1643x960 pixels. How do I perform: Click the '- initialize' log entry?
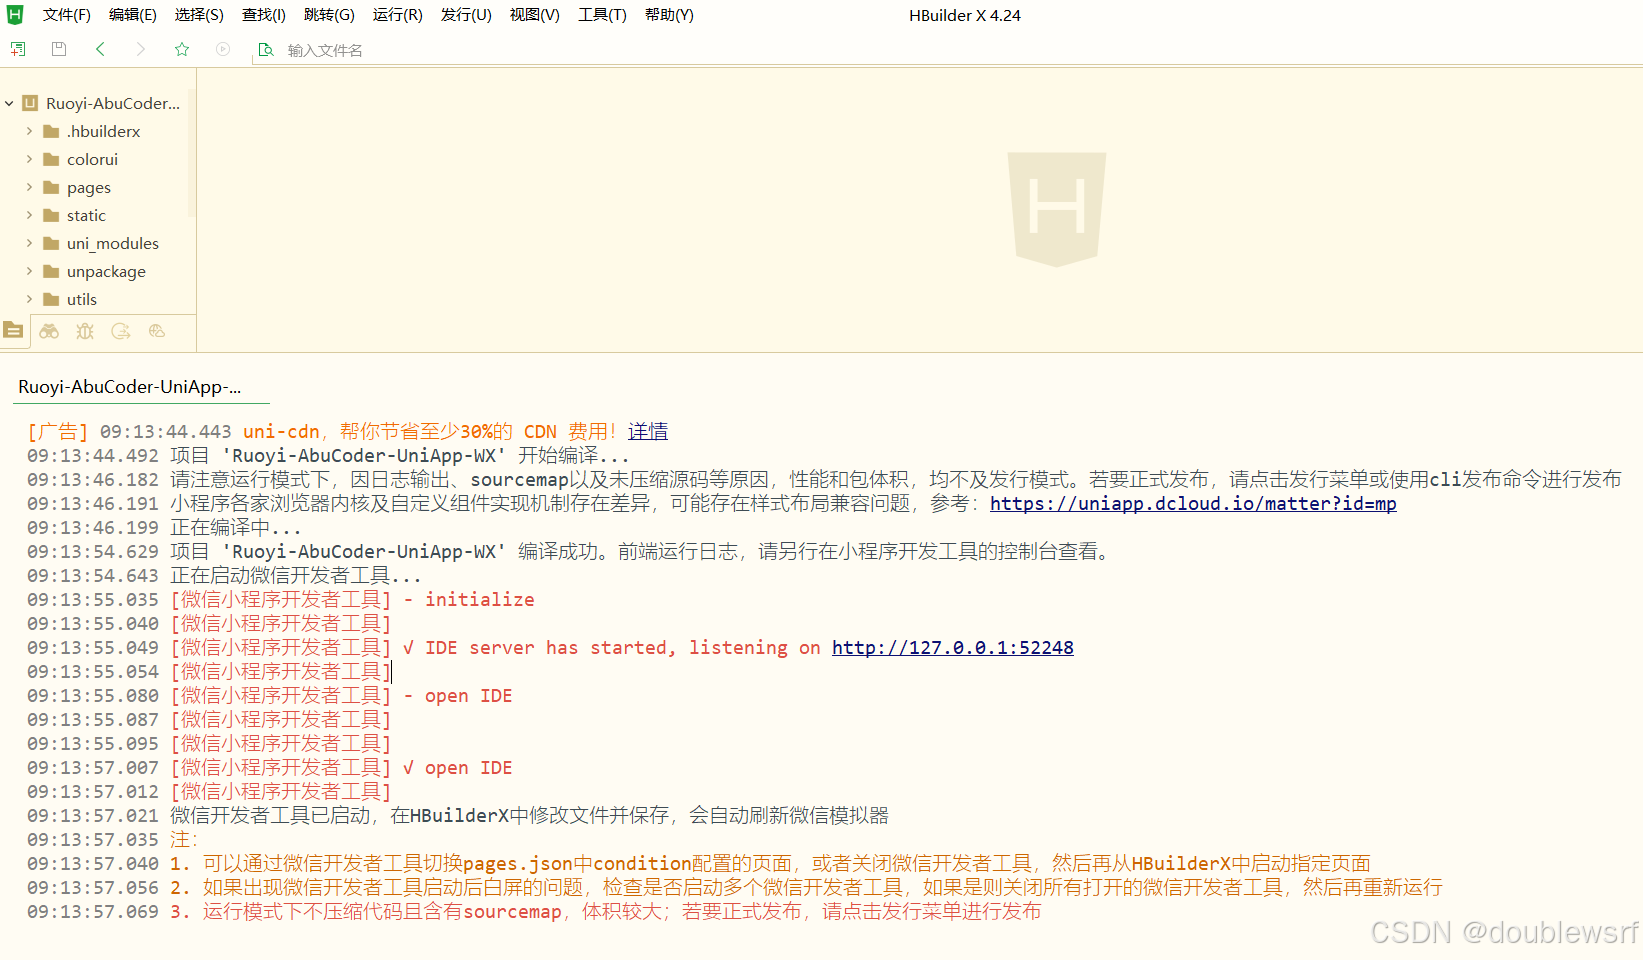click(x=469, y=599)
